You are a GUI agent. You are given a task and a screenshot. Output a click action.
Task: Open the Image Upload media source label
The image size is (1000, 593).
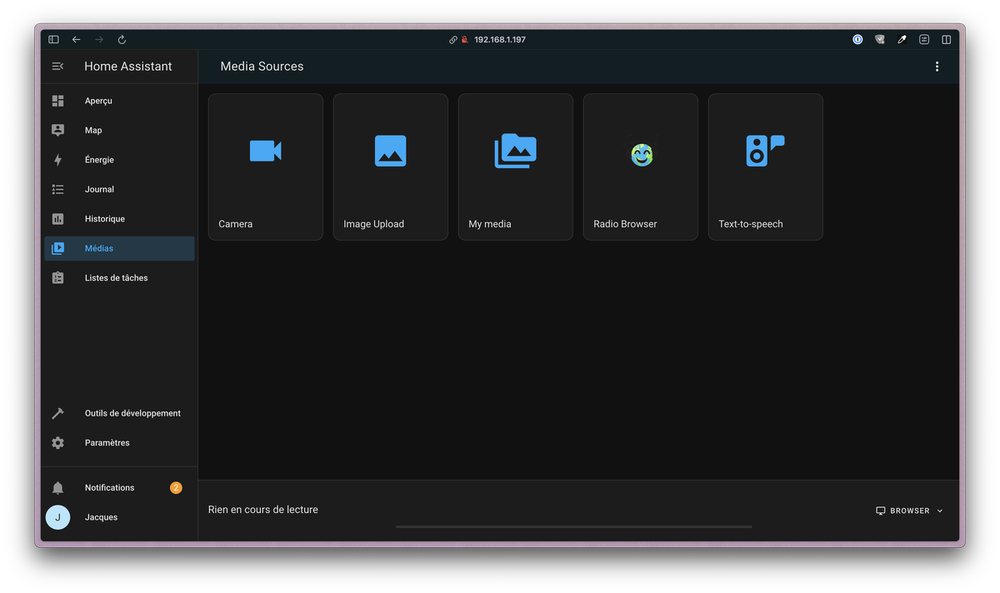pyautogui.click(x=374, y=224)
